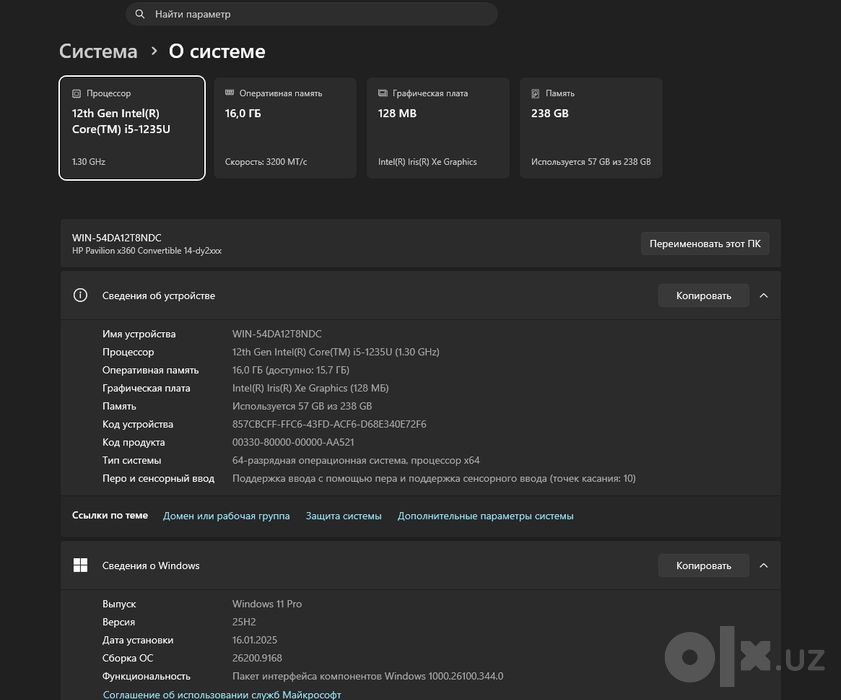Click install date 16.01.2025

(x=255, y=640)
